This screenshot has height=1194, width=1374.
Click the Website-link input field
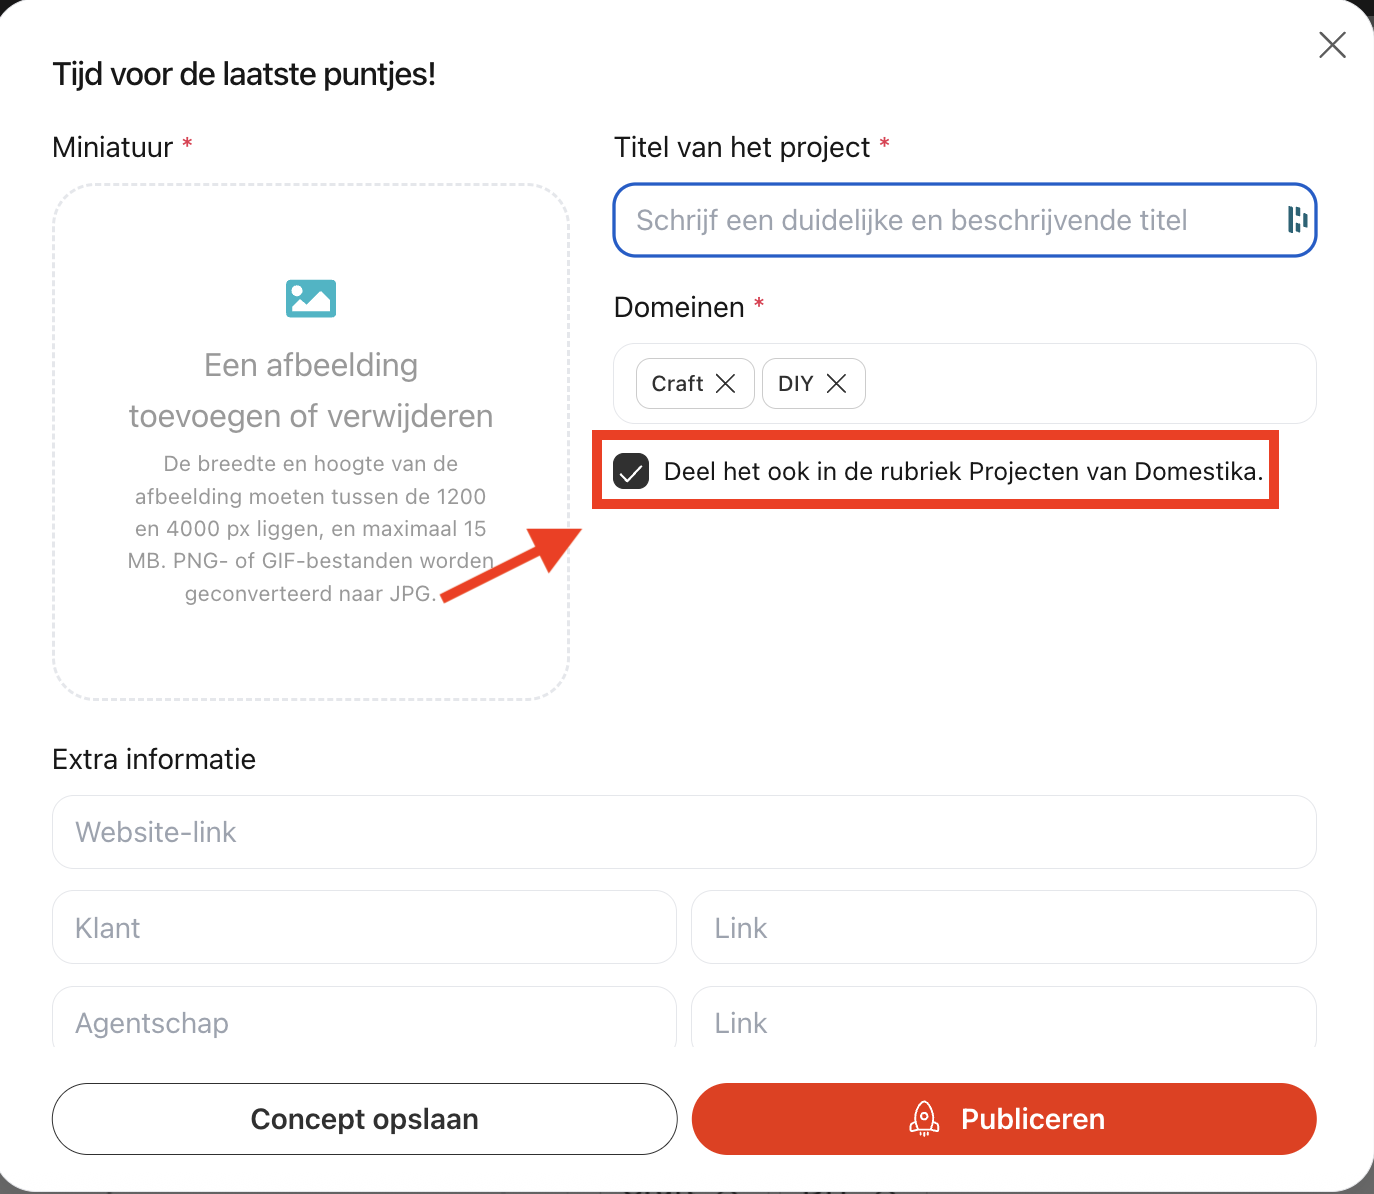684,832
